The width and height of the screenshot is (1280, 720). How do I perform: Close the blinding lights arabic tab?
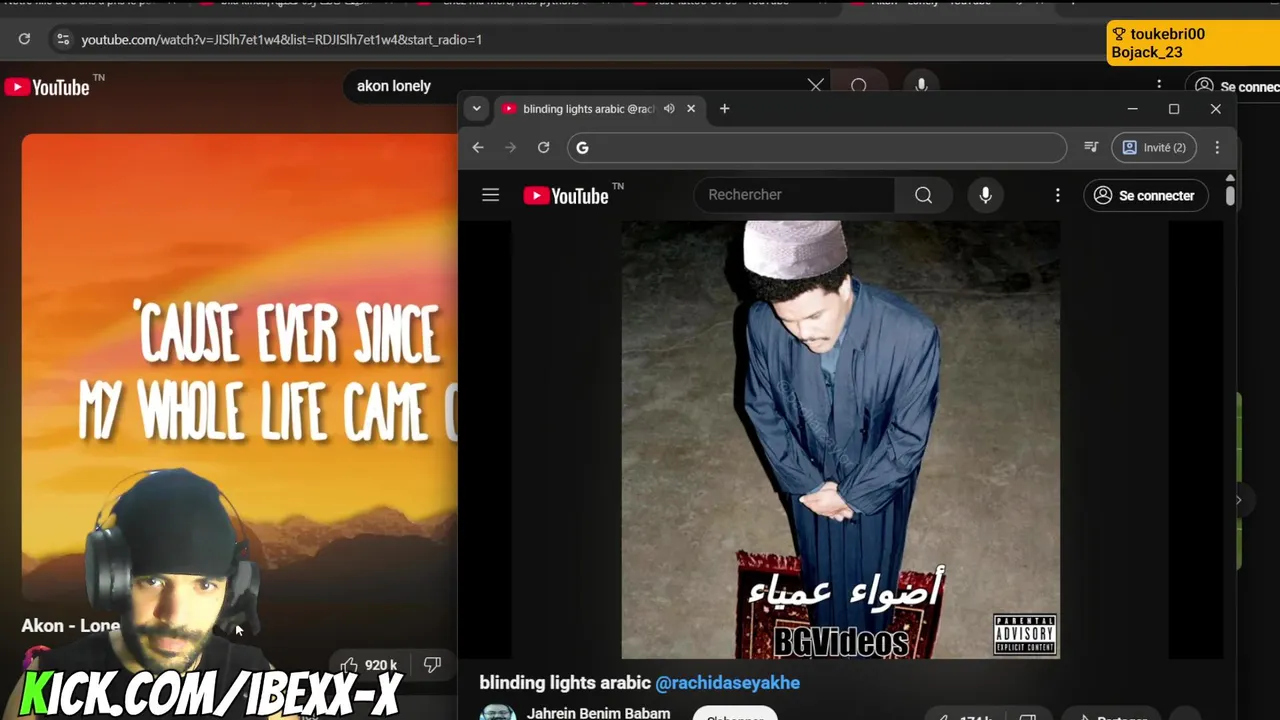pyautogui.click(x=690, y=108)
